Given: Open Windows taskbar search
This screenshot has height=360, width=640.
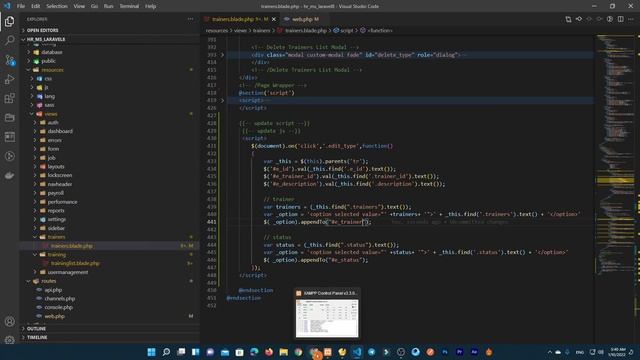Looking at the screenshot, I should pos(166,352).
